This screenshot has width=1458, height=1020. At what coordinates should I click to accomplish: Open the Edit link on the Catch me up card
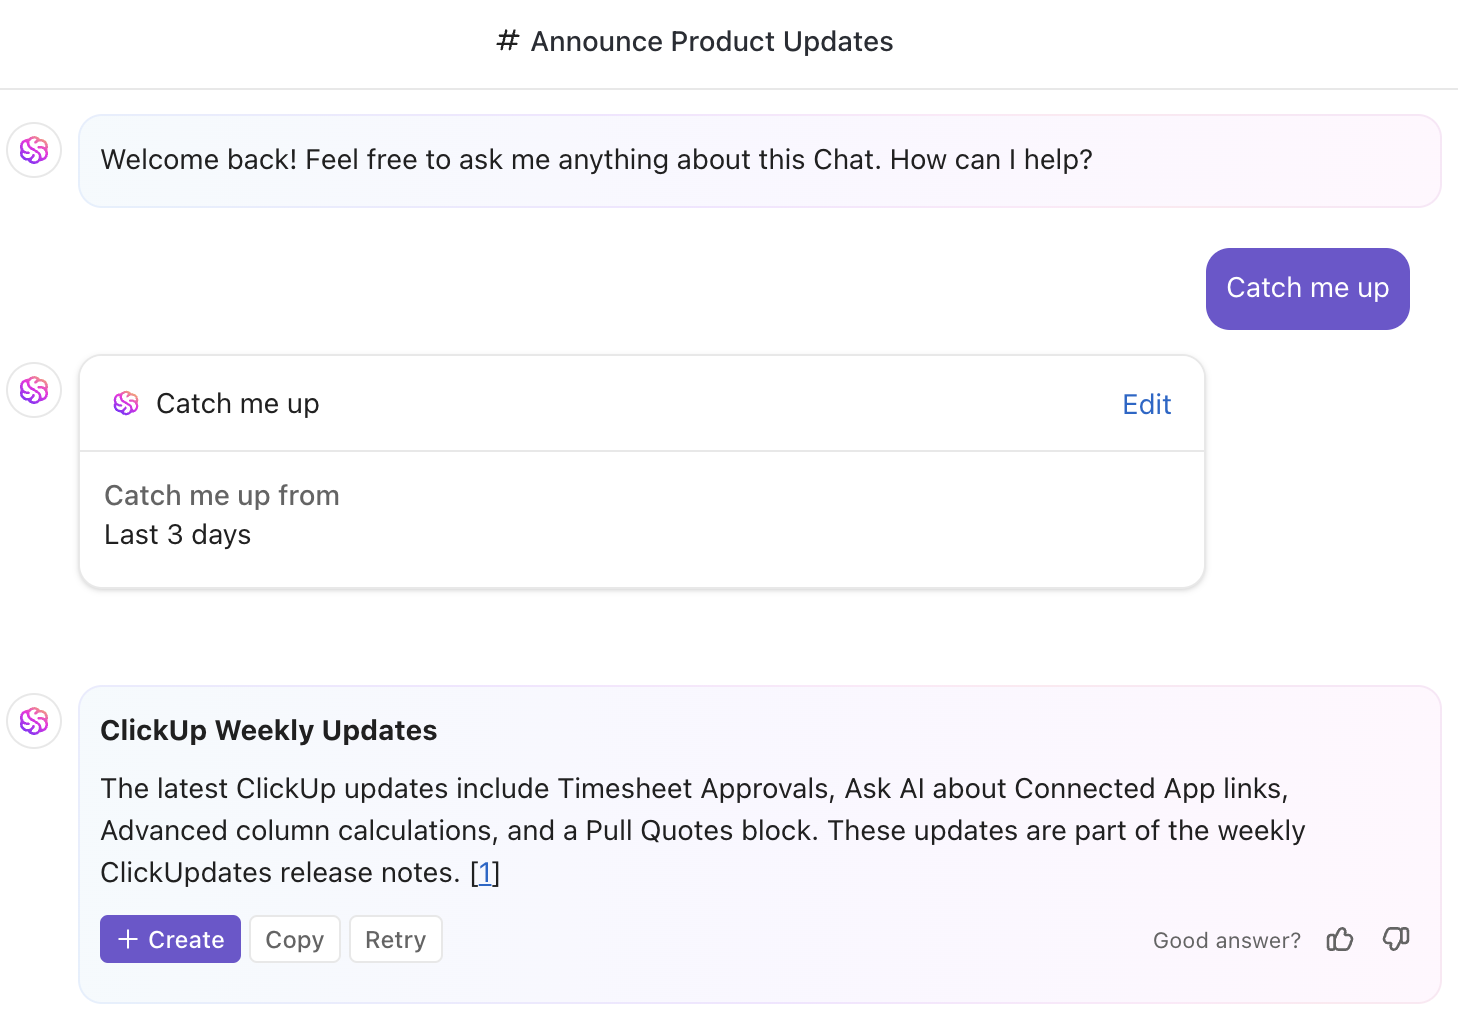coord(1146,404)
